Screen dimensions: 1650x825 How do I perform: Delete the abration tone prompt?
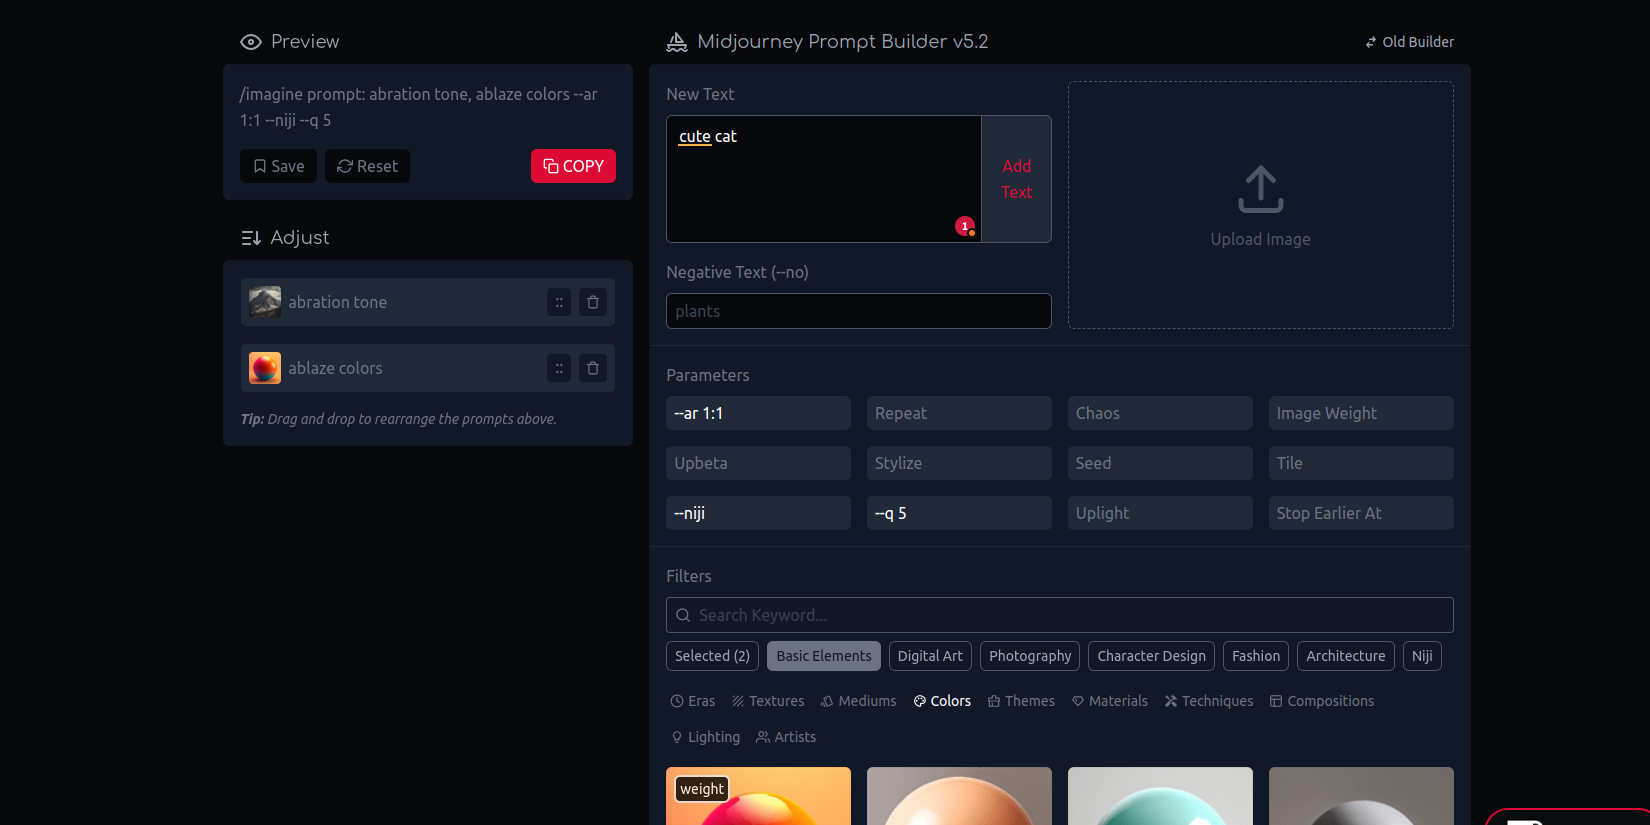(x=593, y=302)
